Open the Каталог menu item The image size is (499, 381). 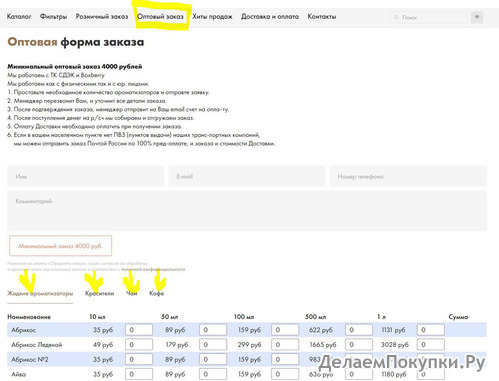tap(19, 16)
